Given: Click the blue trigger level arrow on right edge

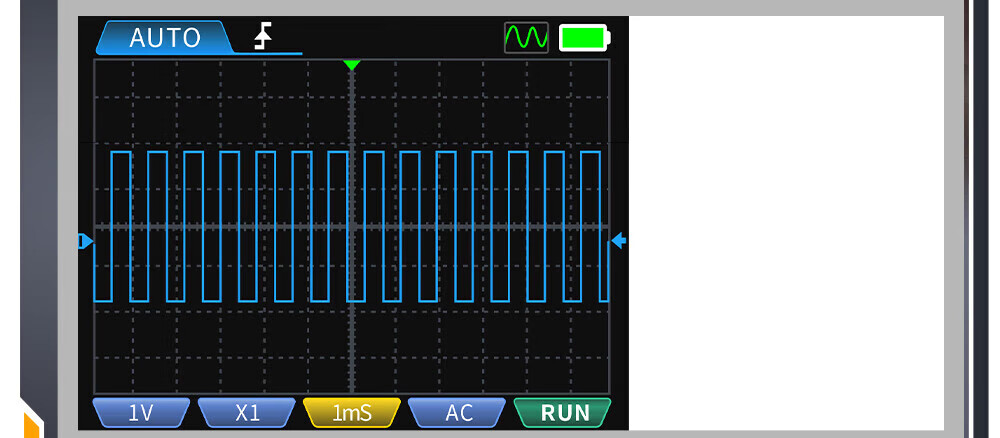Looking at the screenshot, I should (618, 241).
